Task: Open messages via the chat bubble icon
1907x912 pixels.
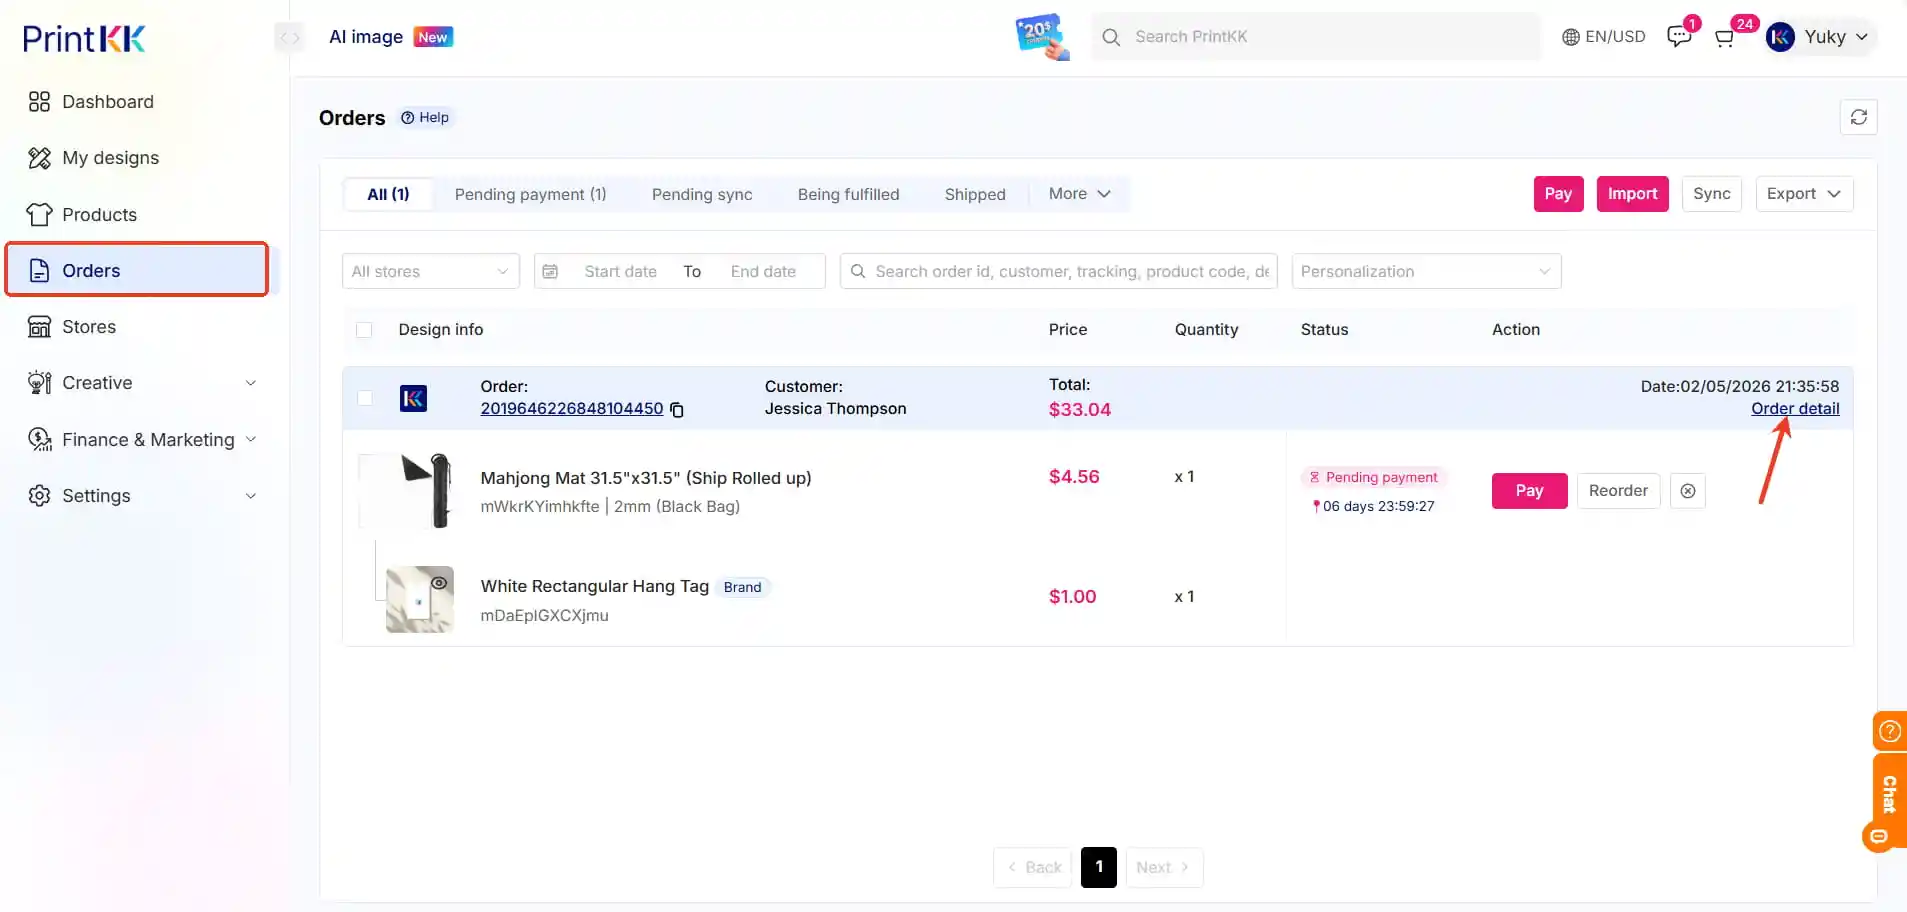Action: 1678,36
